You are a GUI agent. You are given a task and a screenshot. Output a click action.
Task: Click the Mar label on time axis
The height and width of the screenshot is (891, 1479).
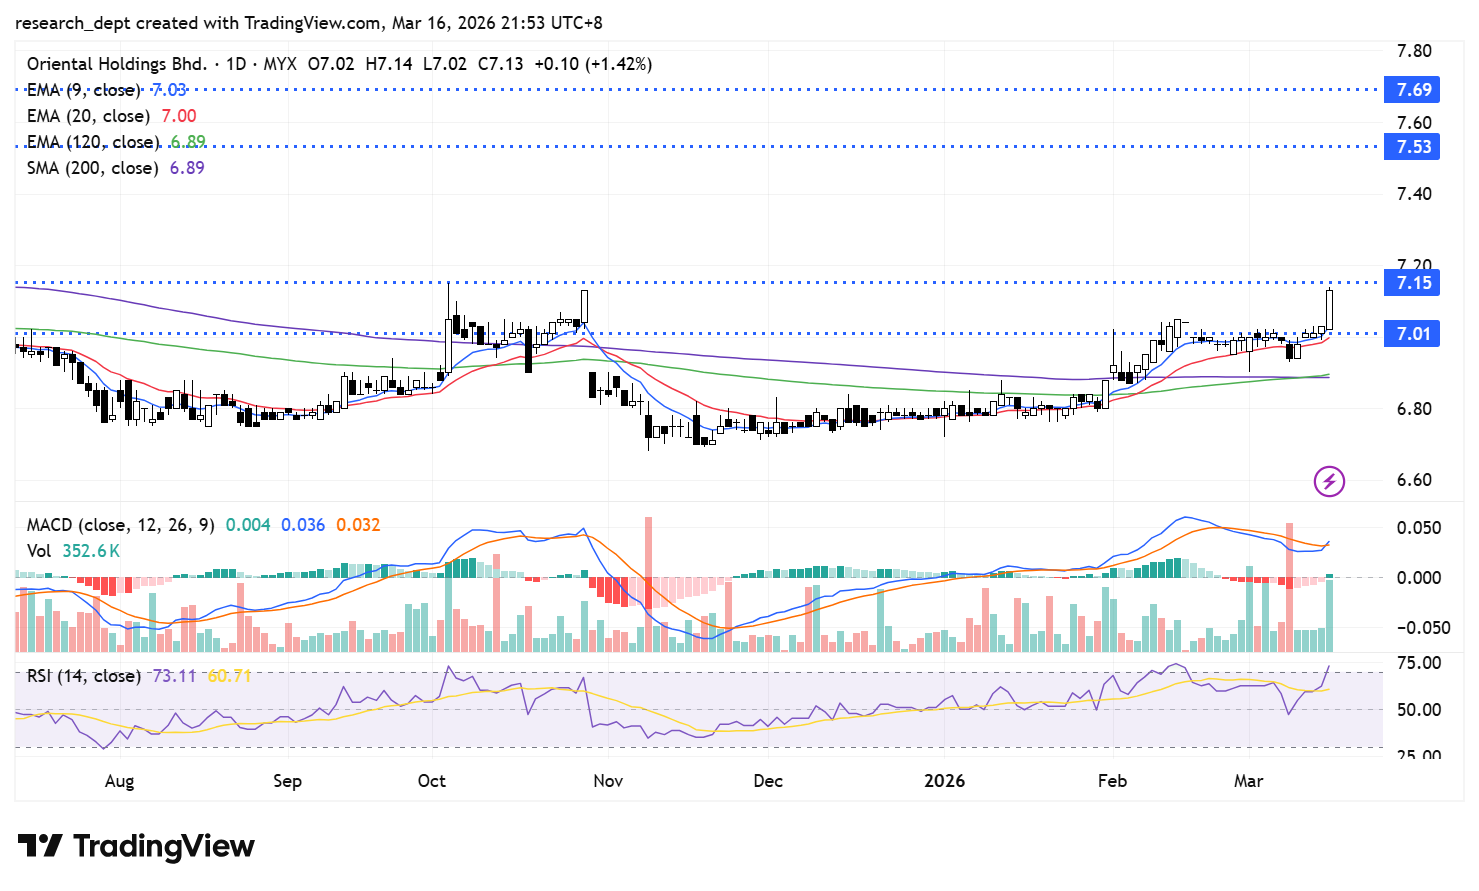pyautogui.click(x=1248, y=781)
